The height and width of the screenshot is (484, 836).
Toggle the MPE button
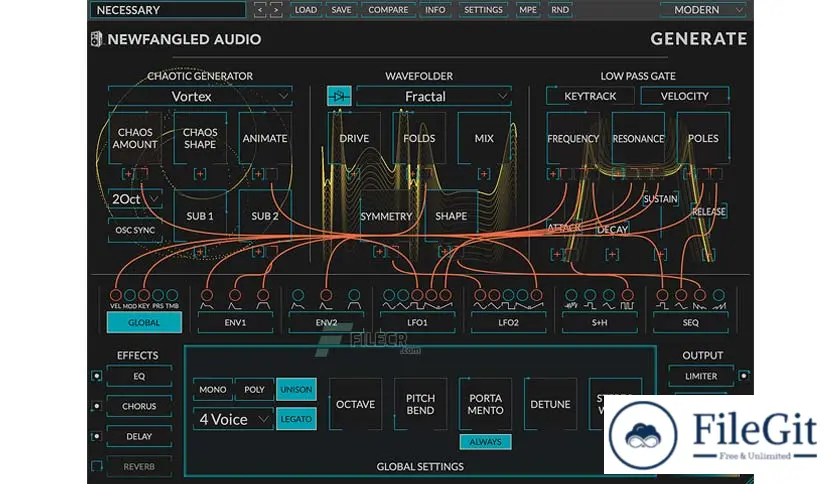click(528, 10)
